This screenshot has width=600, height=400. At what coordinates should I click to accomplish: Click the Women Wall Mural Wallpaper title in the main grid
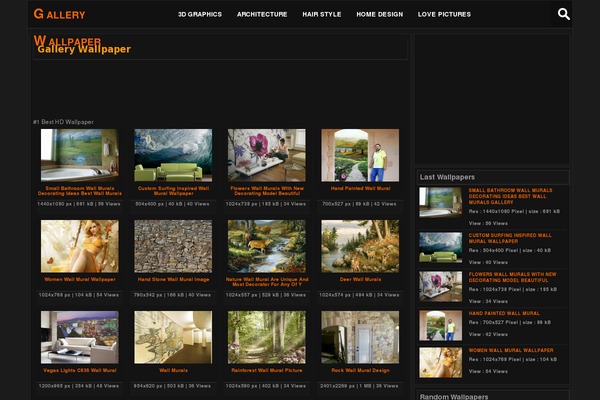pos(80,279)
